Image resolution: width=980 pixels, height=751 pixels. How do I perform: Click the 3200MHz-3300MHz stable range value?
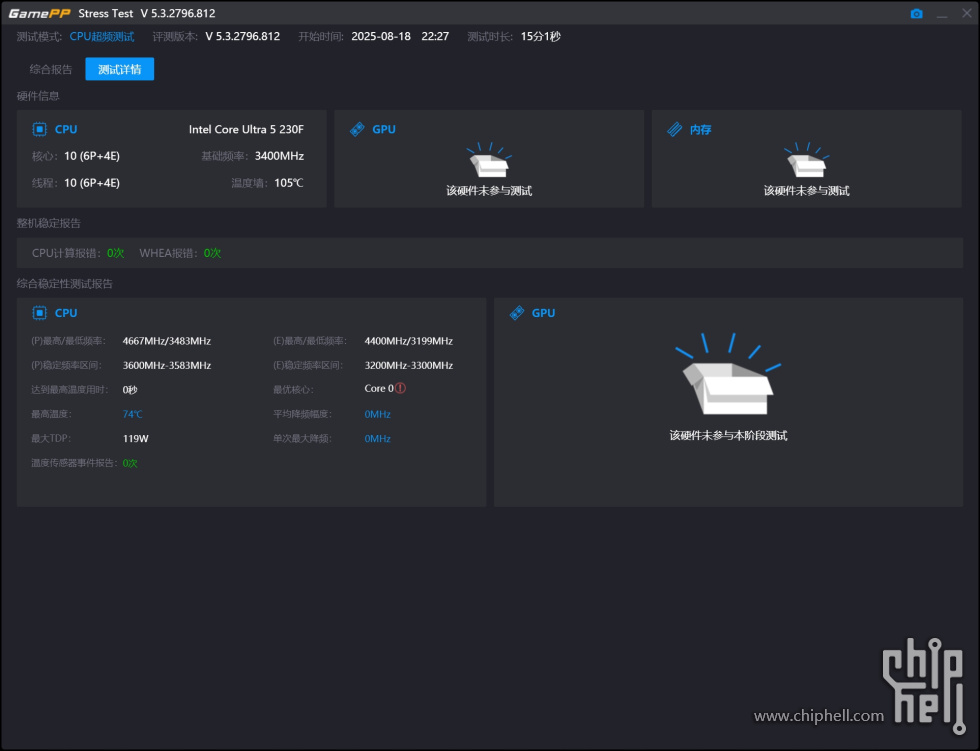(x=409, y=366)
